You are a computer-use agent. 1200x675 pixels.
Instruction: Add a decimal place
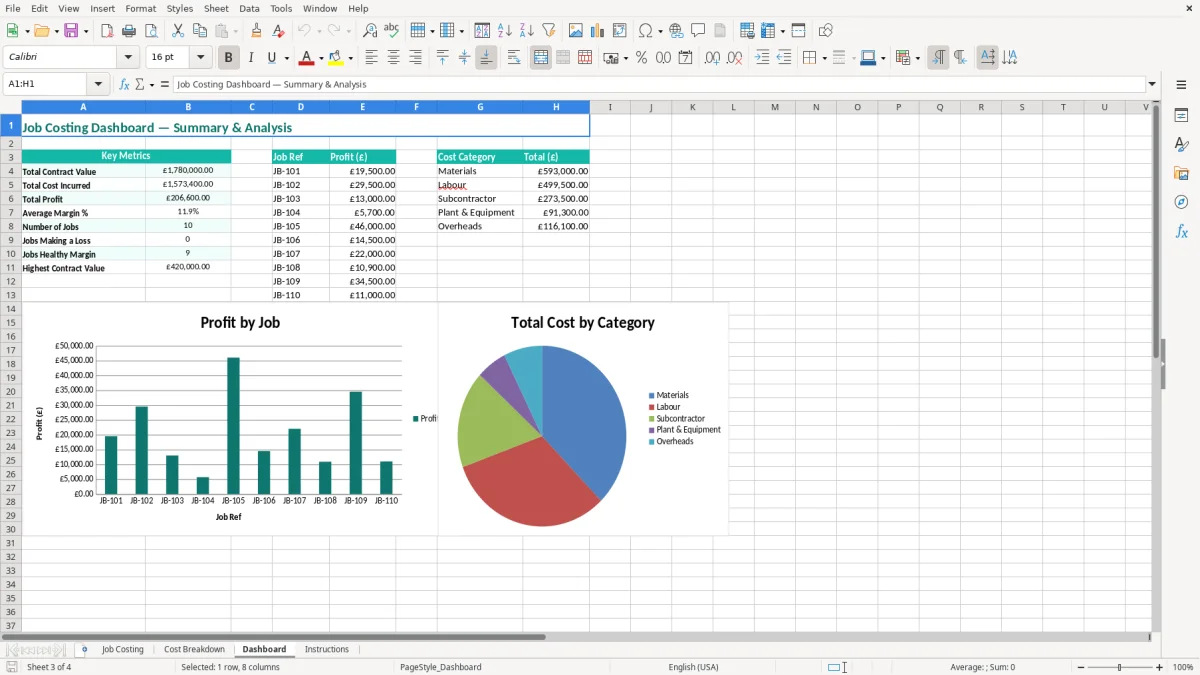pyautogui.click(x=713, y=58)
